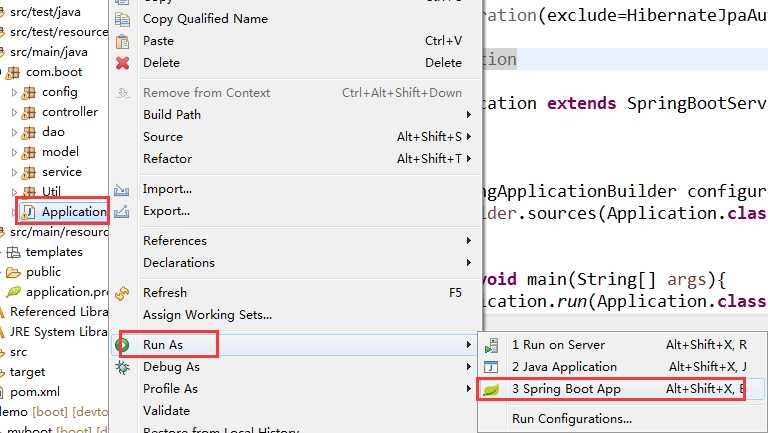
Task: Choose Validate in the context menu
Action: (x=294, y=411)
